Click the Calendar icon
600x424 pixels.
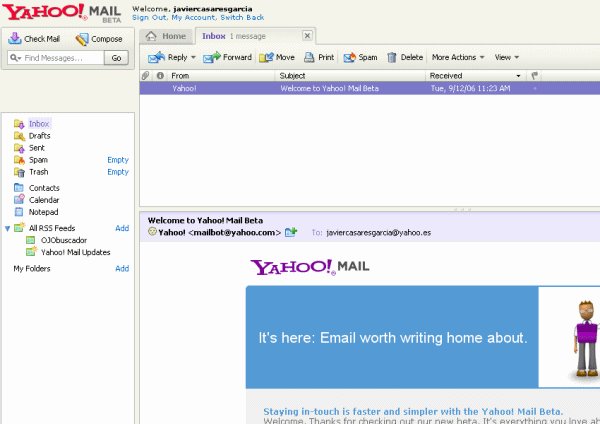coord(19,199)
